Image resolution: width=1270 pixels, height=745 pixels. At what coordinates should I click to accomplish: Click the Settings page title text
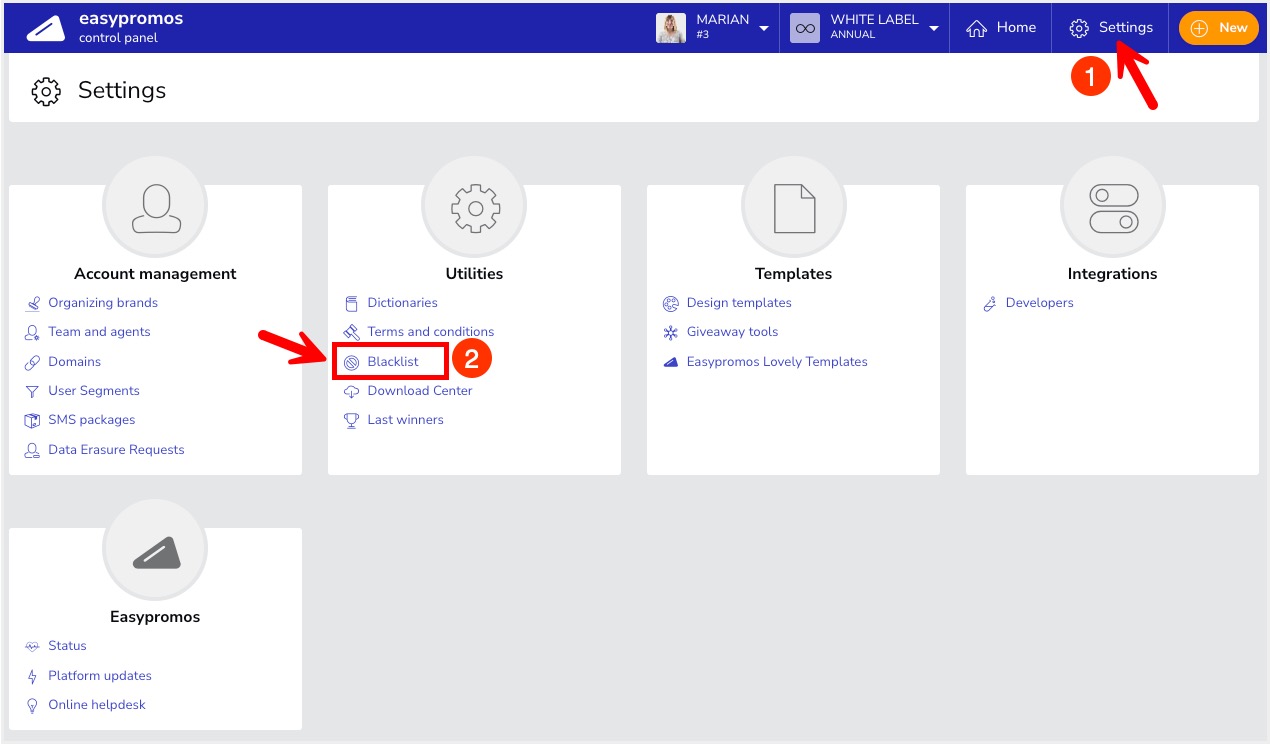[122, 91]
